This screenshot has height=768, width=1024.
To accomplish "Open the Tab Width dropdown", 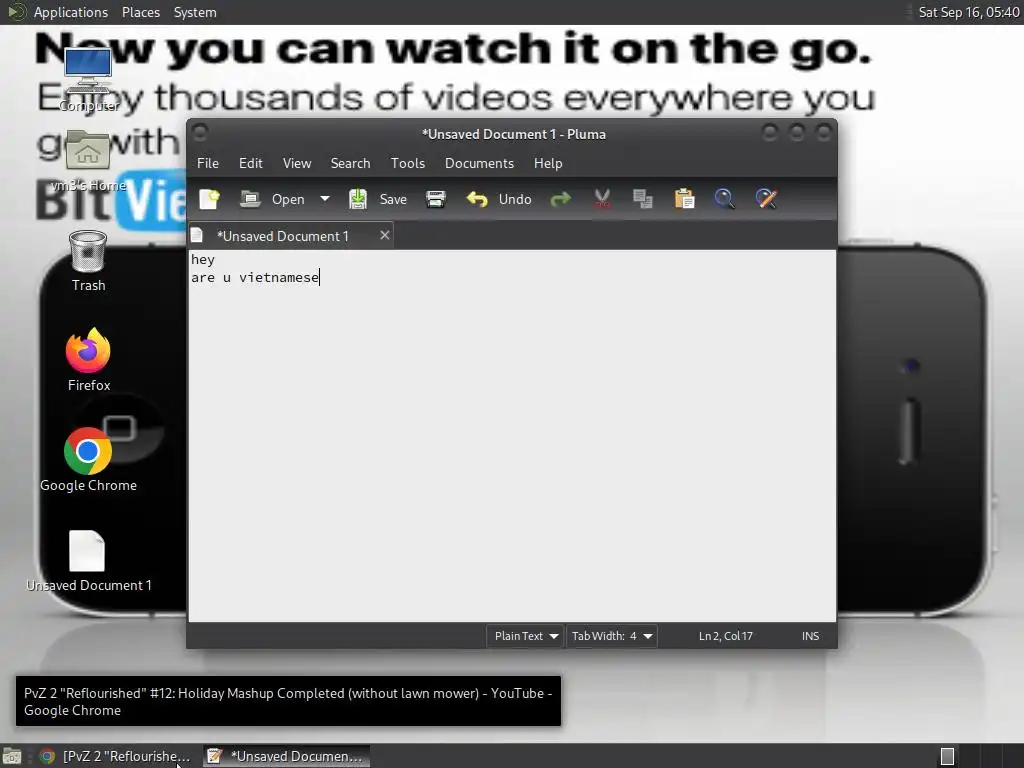I will click(611, 636).
